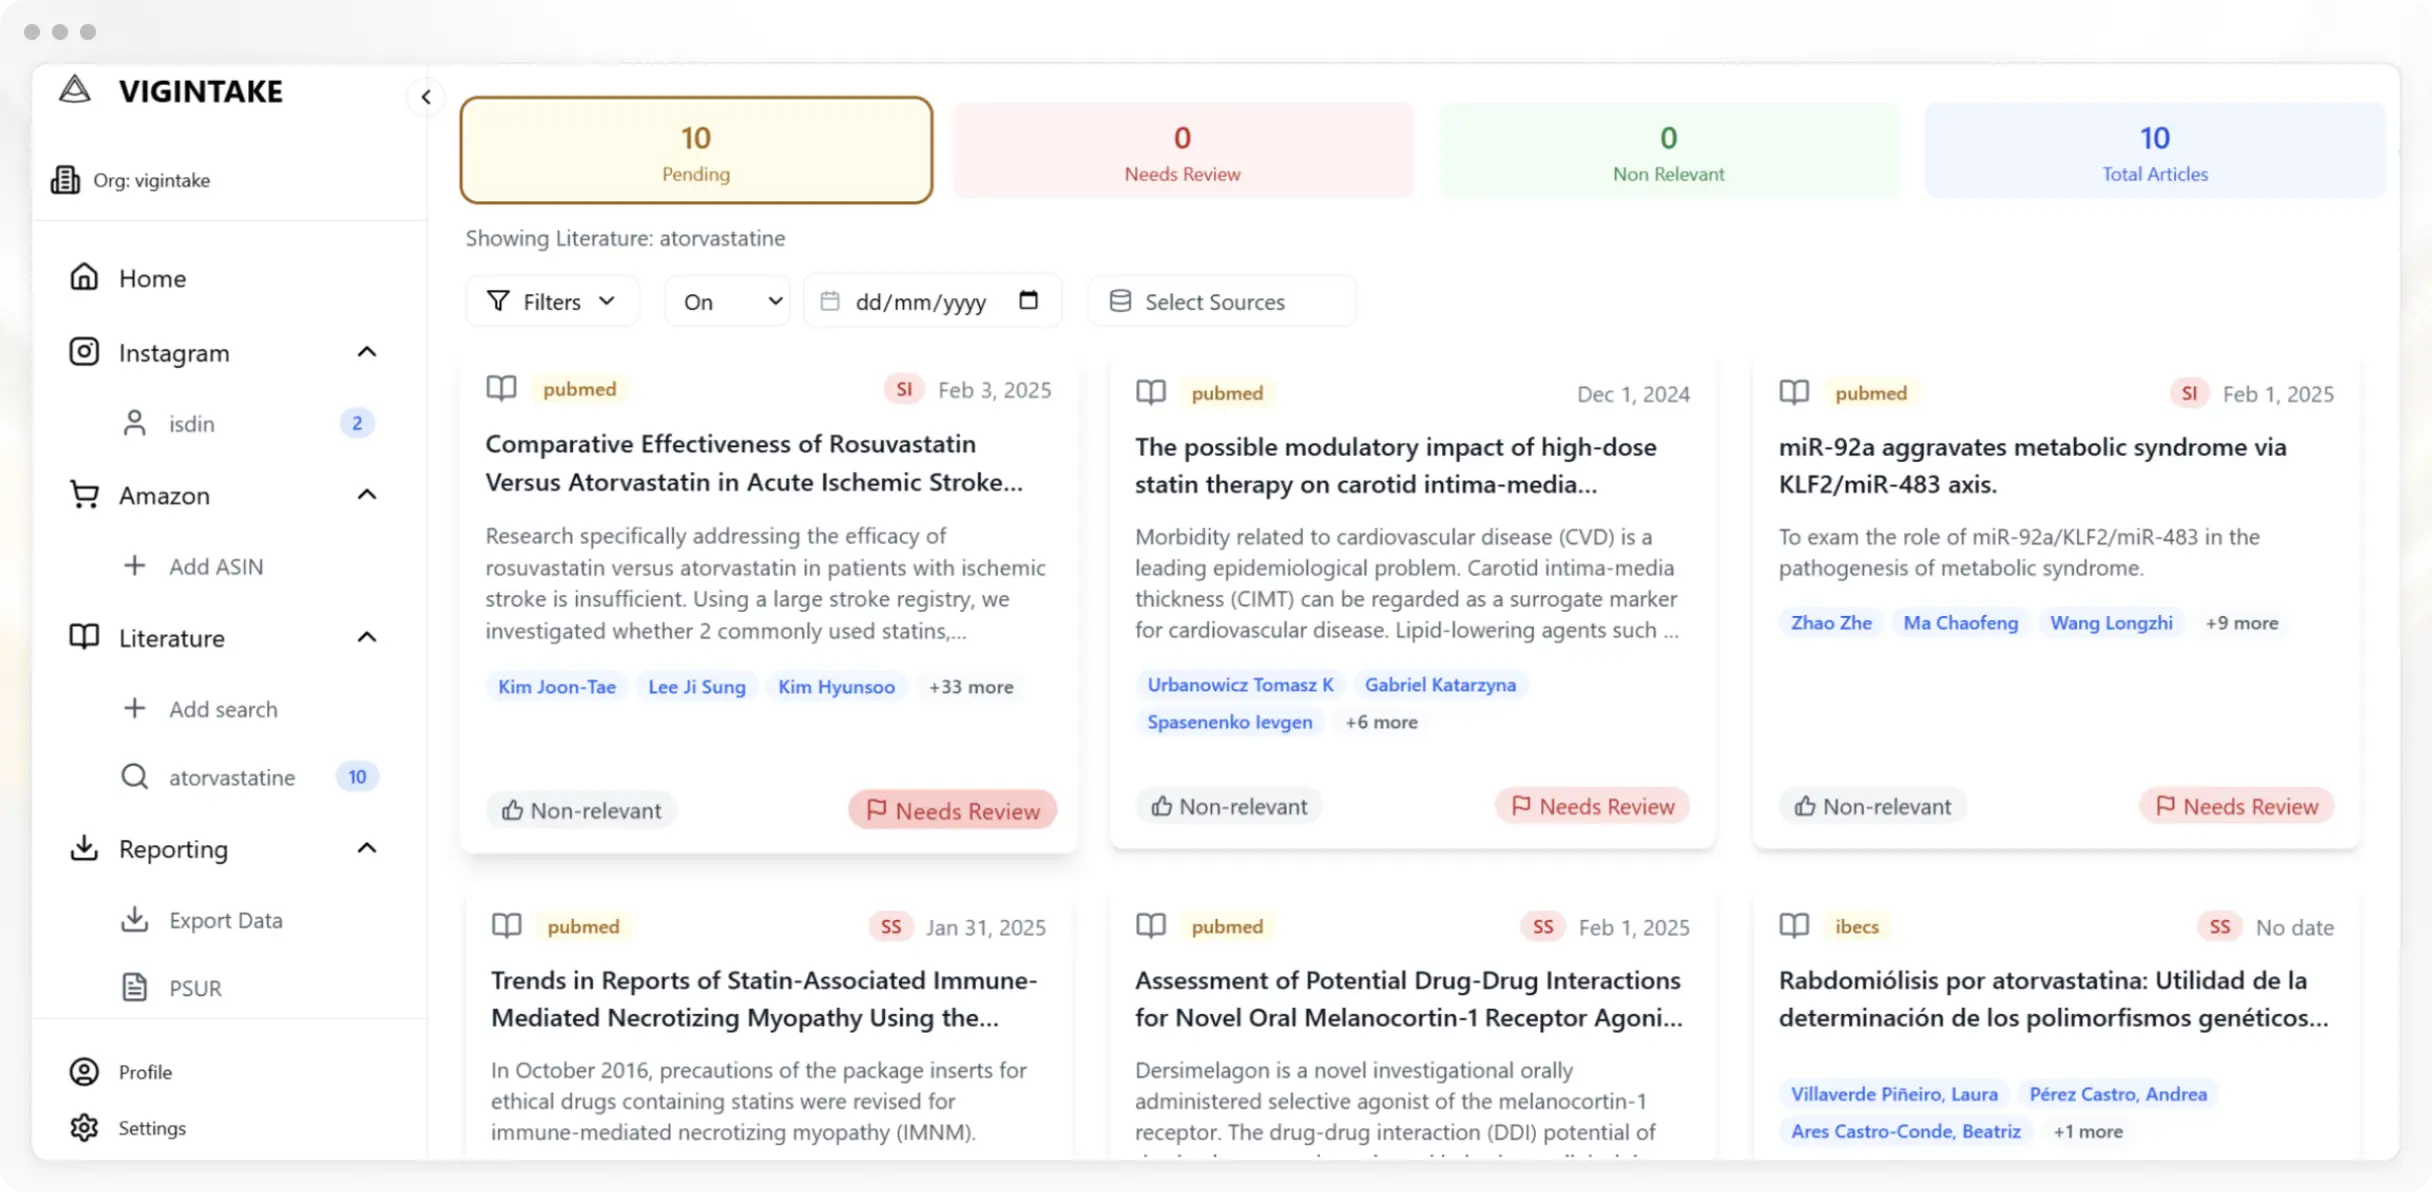Click book icon on miR-92a metabolic syndrome card
Screen dimensions: 2432x1192
coord(1794,392)
